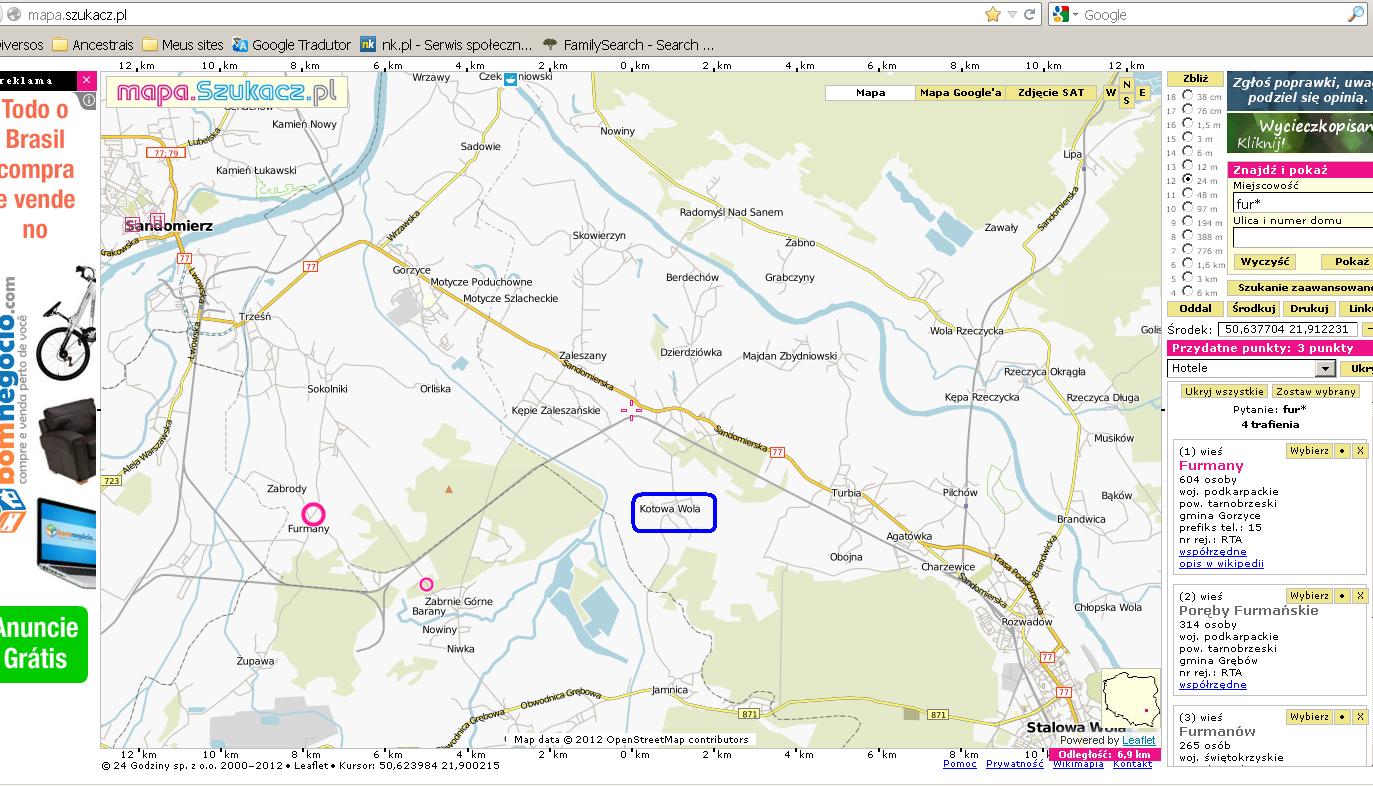The image size is (1373, 786).
Task: Click the Środkuj button
Action: 1253,309
